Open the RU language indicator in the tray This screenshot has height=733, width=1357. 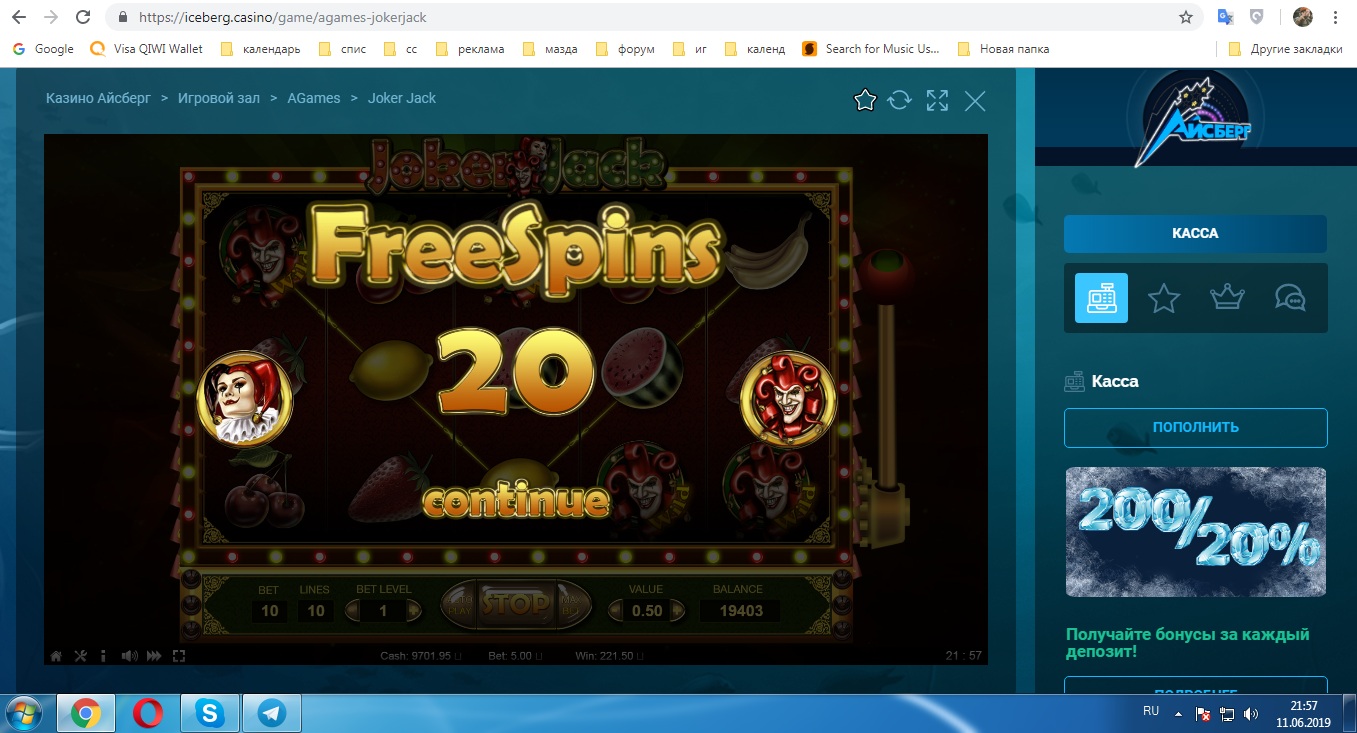pyautogui.click(x=1151, y=711)
